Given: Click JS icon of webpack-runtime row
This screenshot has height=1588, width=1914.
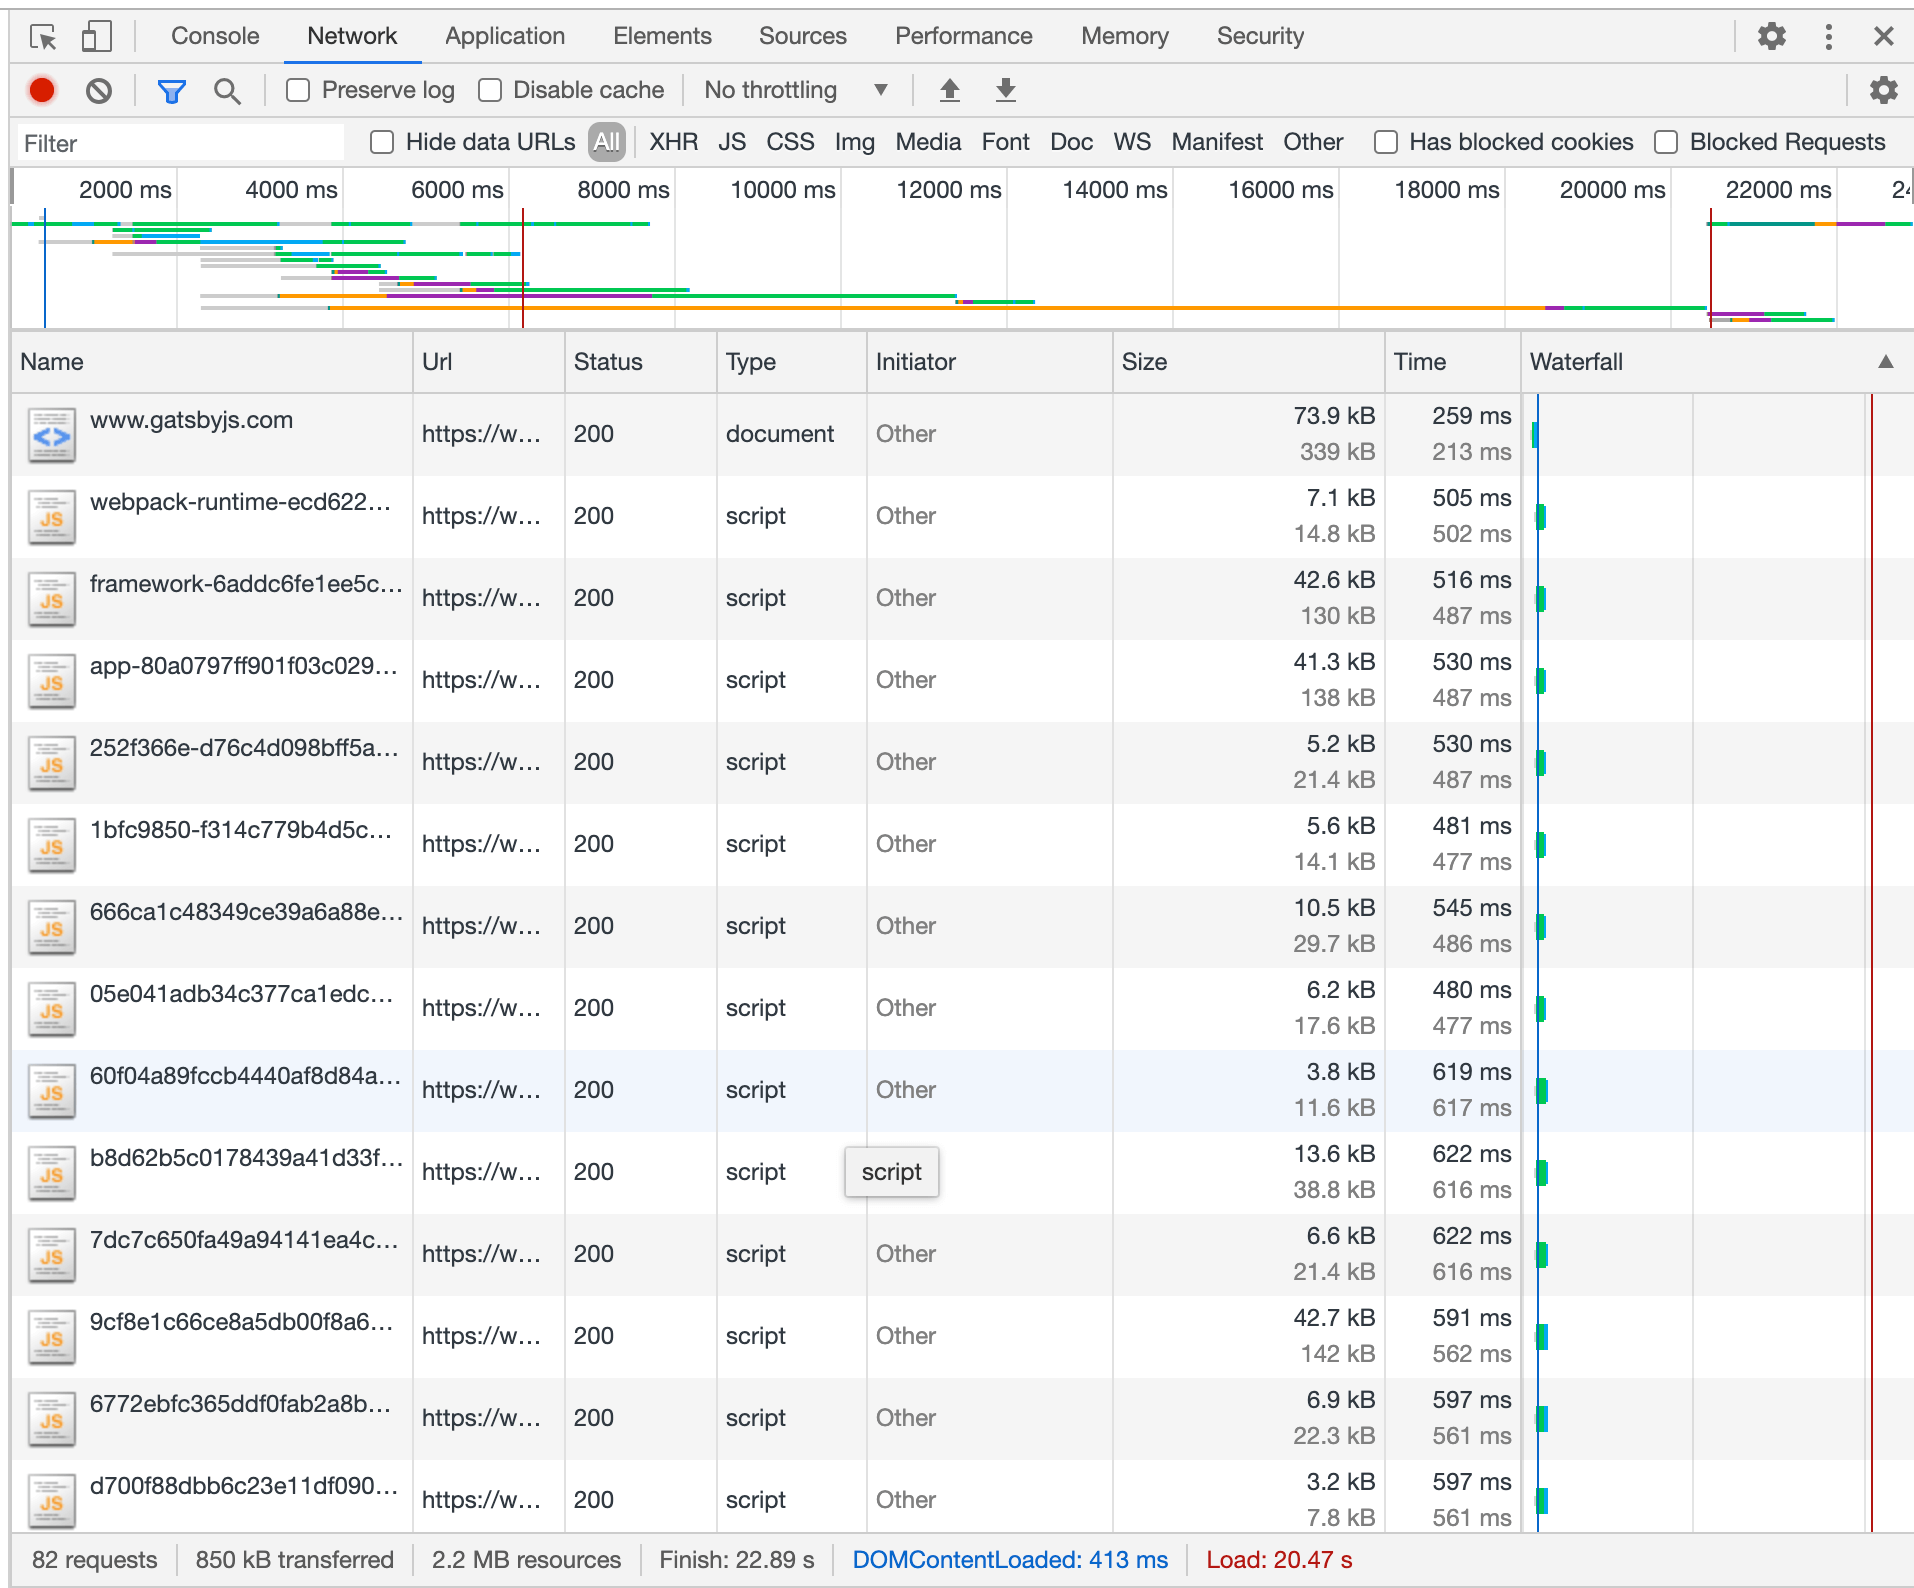Looking at the screenshot, I should point(52,517).
